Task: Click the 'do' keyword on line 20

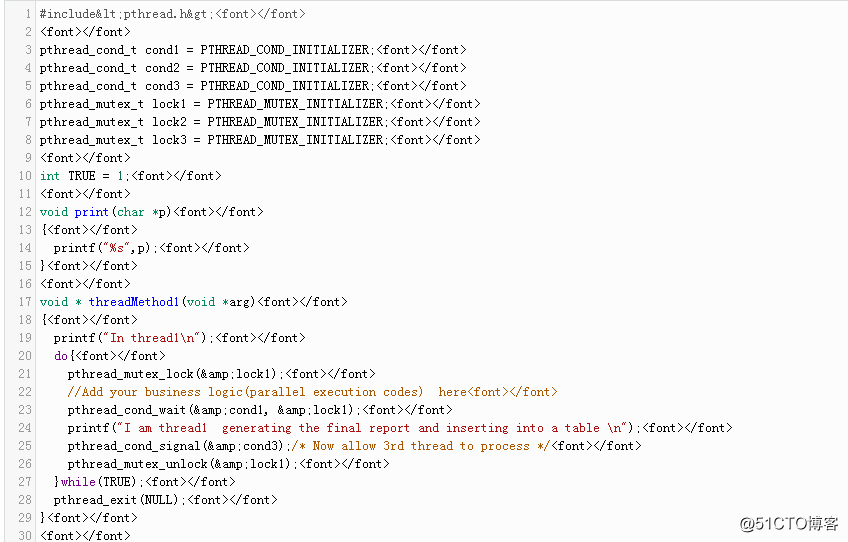Action: 61,356
